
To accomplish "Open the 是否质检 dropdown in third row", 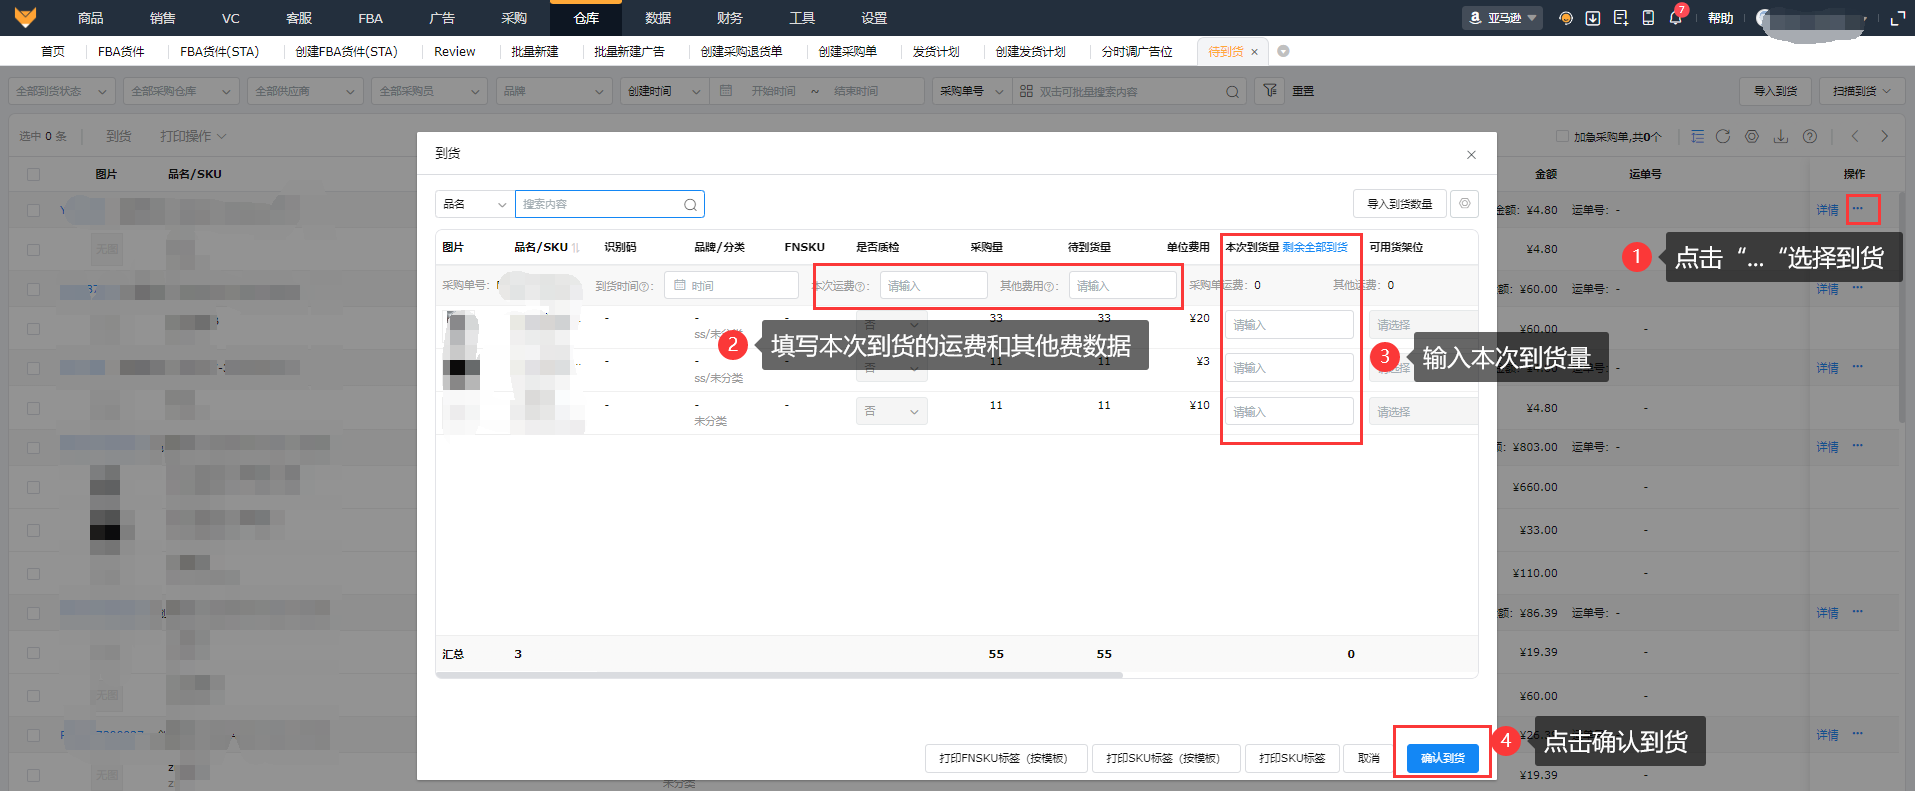I will (891, 411).
